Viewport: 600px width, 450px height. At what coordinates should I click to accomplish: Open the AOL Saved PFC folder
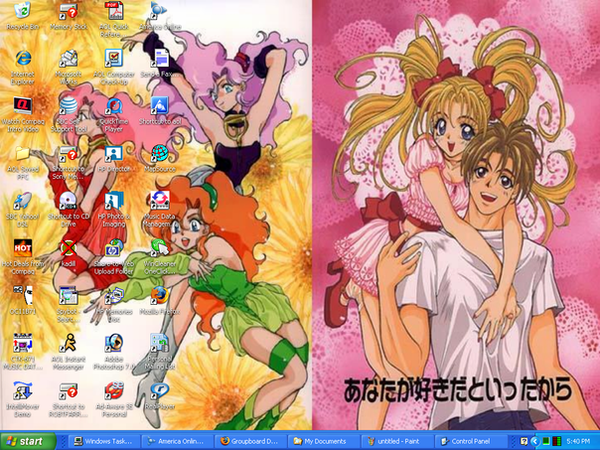23,153
